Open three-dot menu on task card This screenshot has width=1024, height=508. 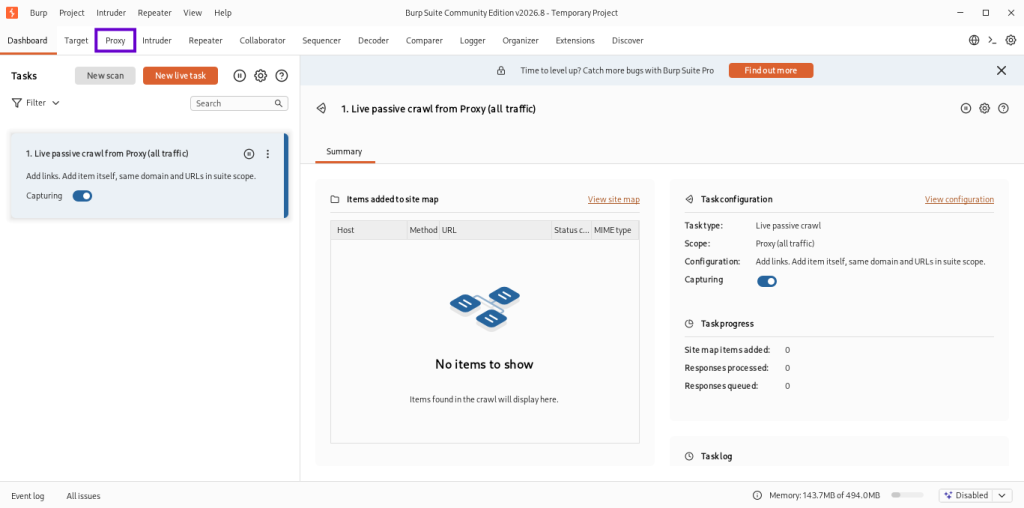click(268, 154)
